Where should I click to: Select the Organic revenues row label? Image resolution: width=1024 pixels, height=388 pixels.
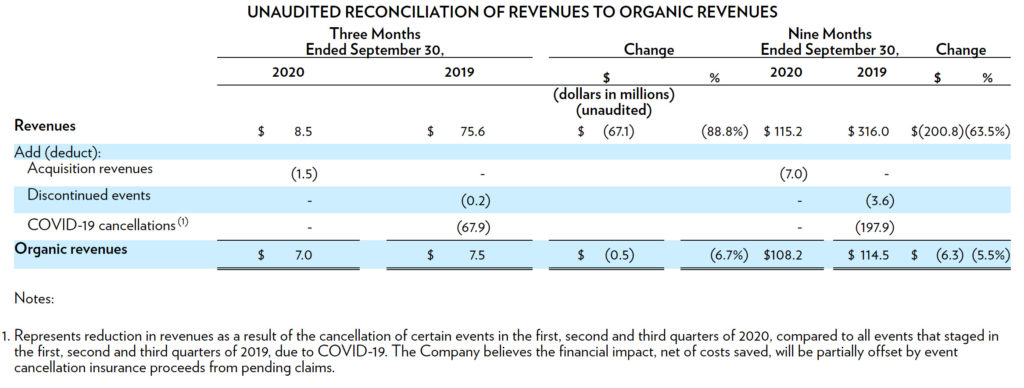click(71, 249)
